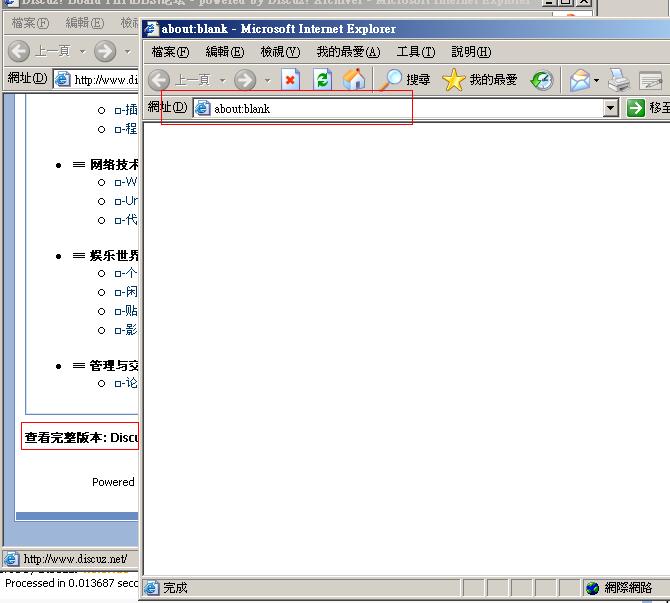
Task: Open the Mail button dropdown arrow
Action: [x=597, y=80]
